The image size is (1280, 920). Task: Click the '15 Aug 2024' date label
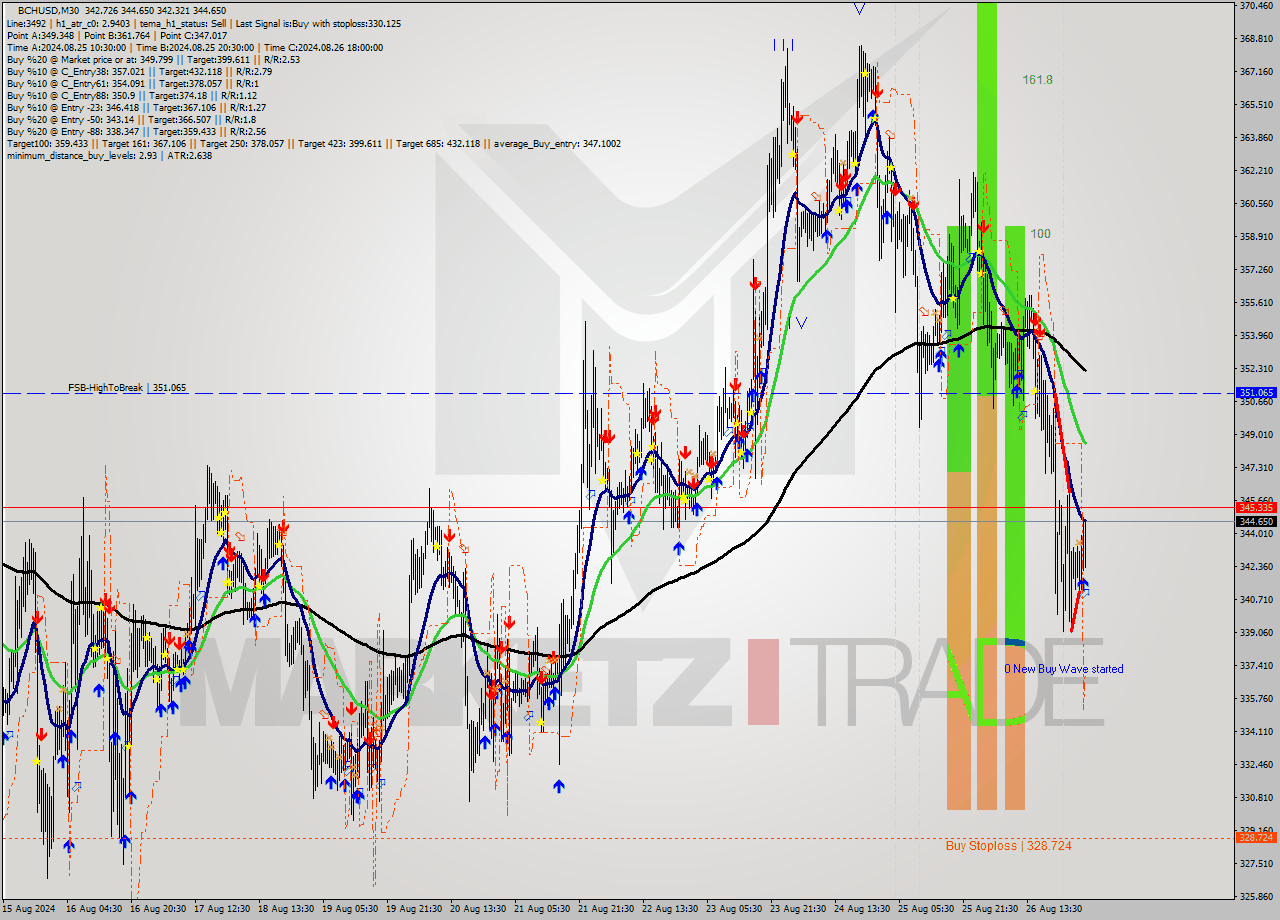[30, 909]
